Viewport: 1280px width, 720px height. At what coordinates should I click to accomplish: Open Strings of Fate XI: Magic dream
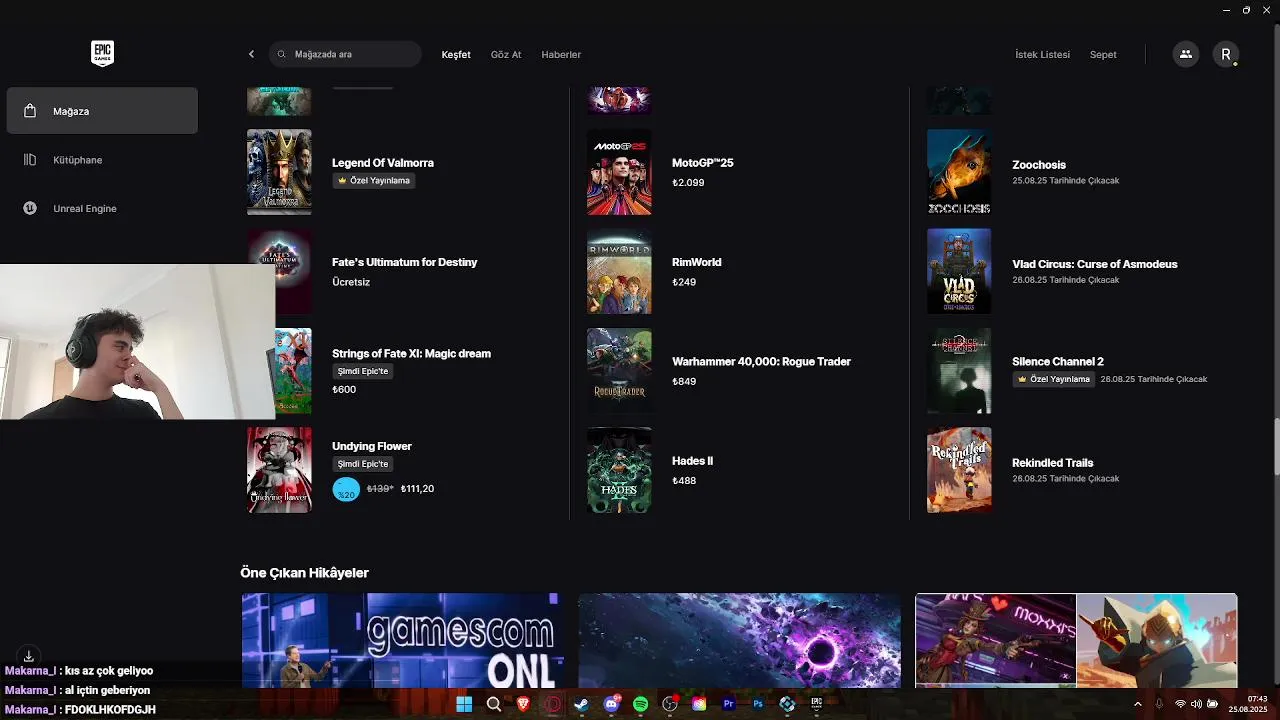411,353
